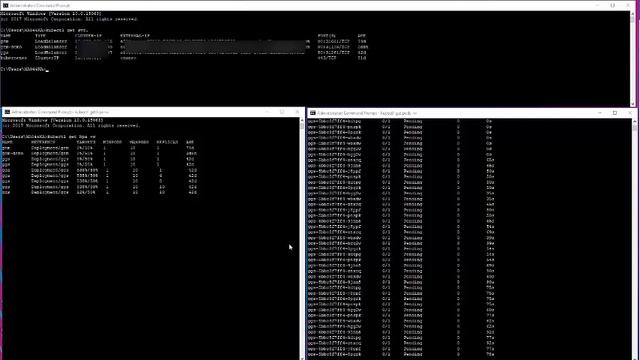Minimize the kubectl get hpa window
Image resolution: width=640 pixels, height=360 pixels.
pyautogui.click(x=267, y=112)
